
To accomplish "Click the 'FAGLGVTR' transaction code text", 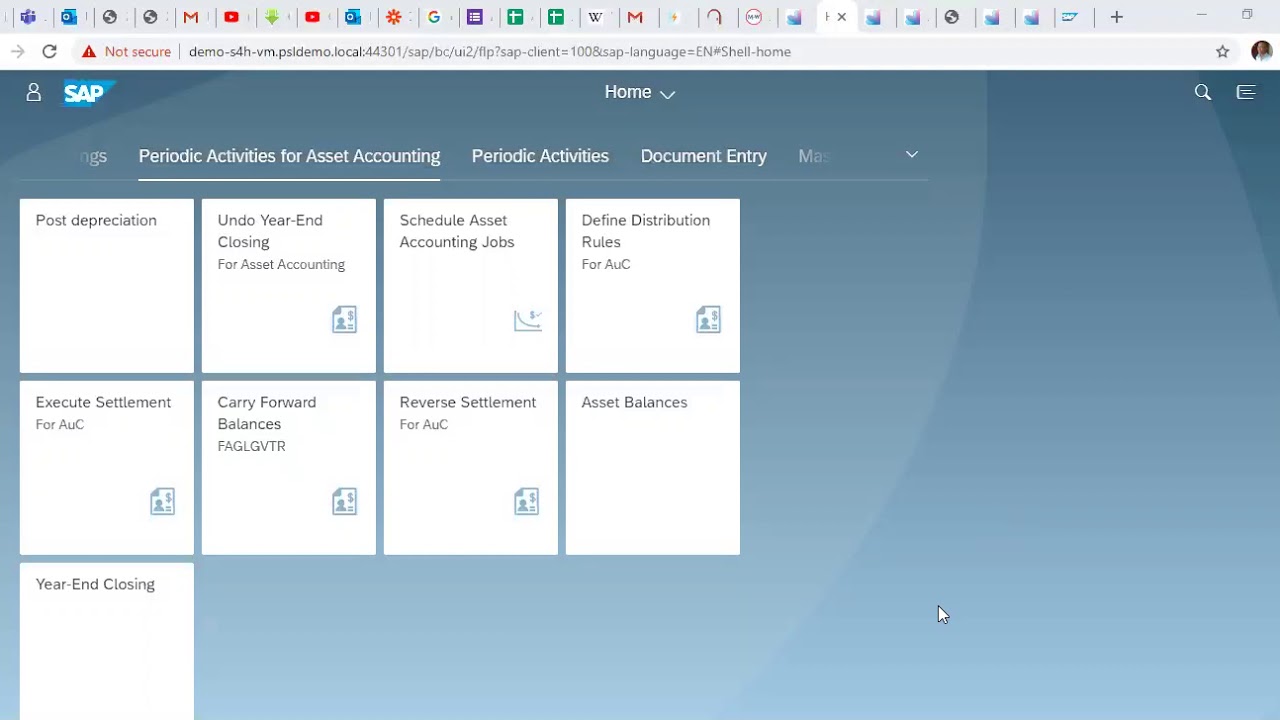I will (251, 446).
